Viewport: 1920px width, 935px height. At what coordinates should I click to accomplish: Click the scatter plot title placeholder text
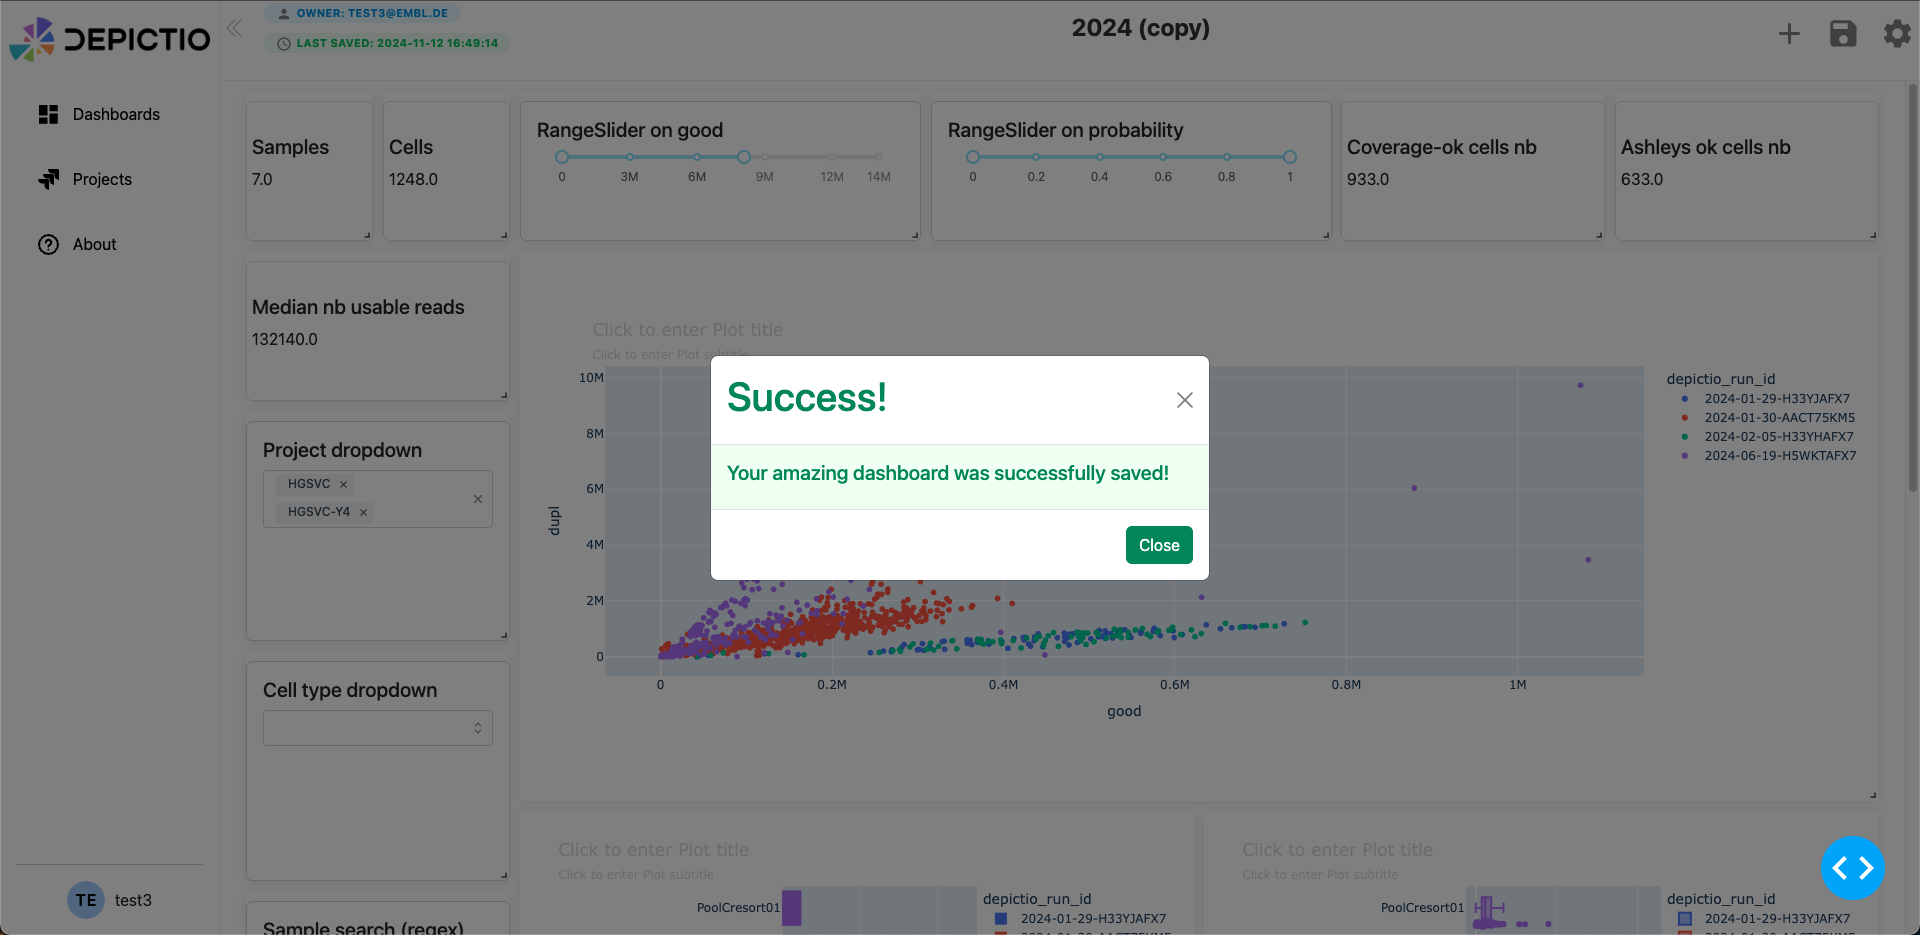pyautogui.click(x=687, y=330)
